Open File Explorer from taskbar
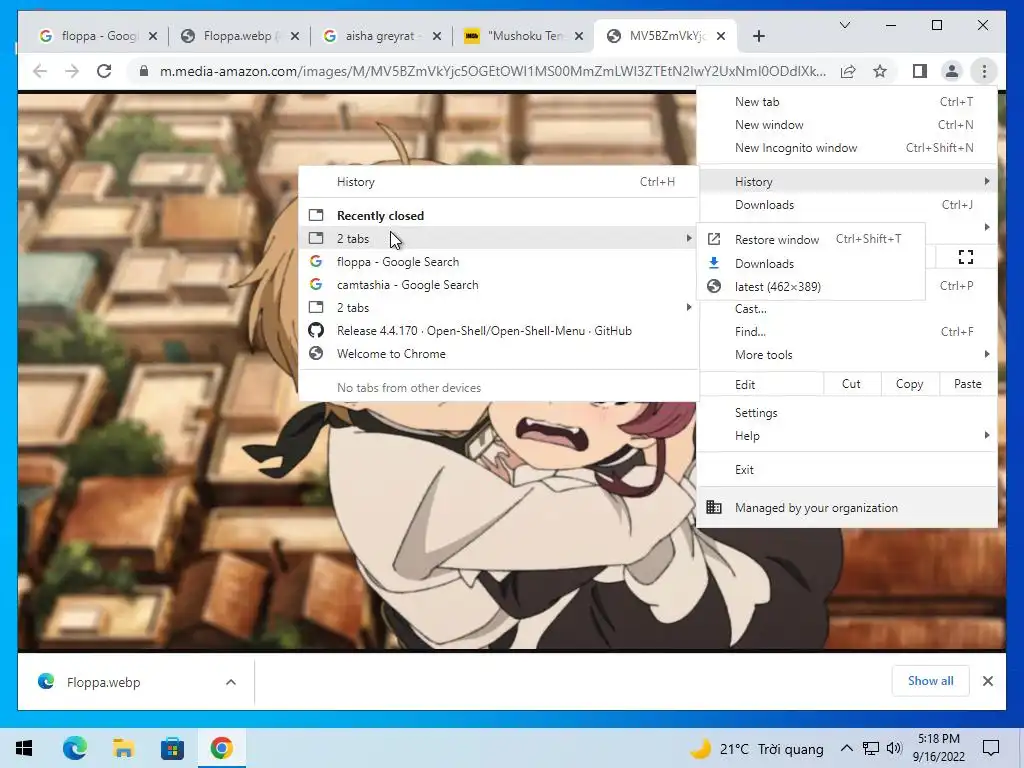The image size is (1024, 768). (x=123, y=748)
